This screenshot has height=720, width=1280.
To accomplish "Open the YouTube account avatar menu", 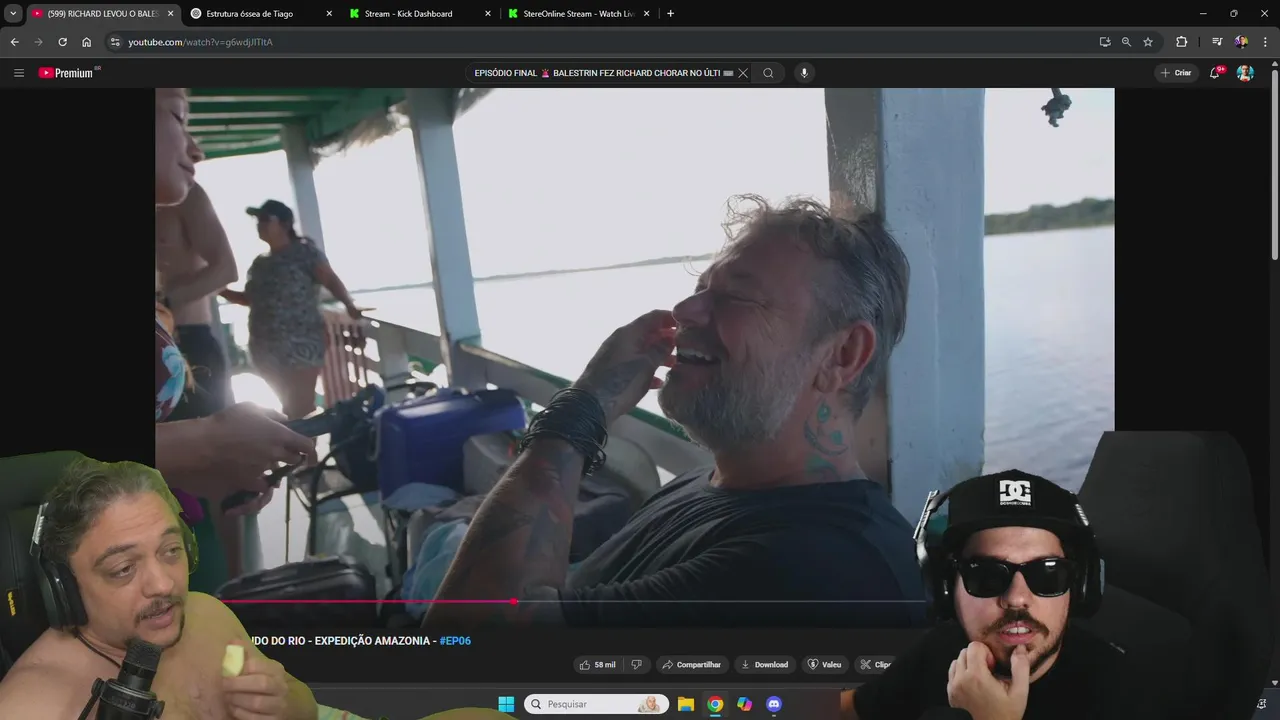I will click(1245, 73).
